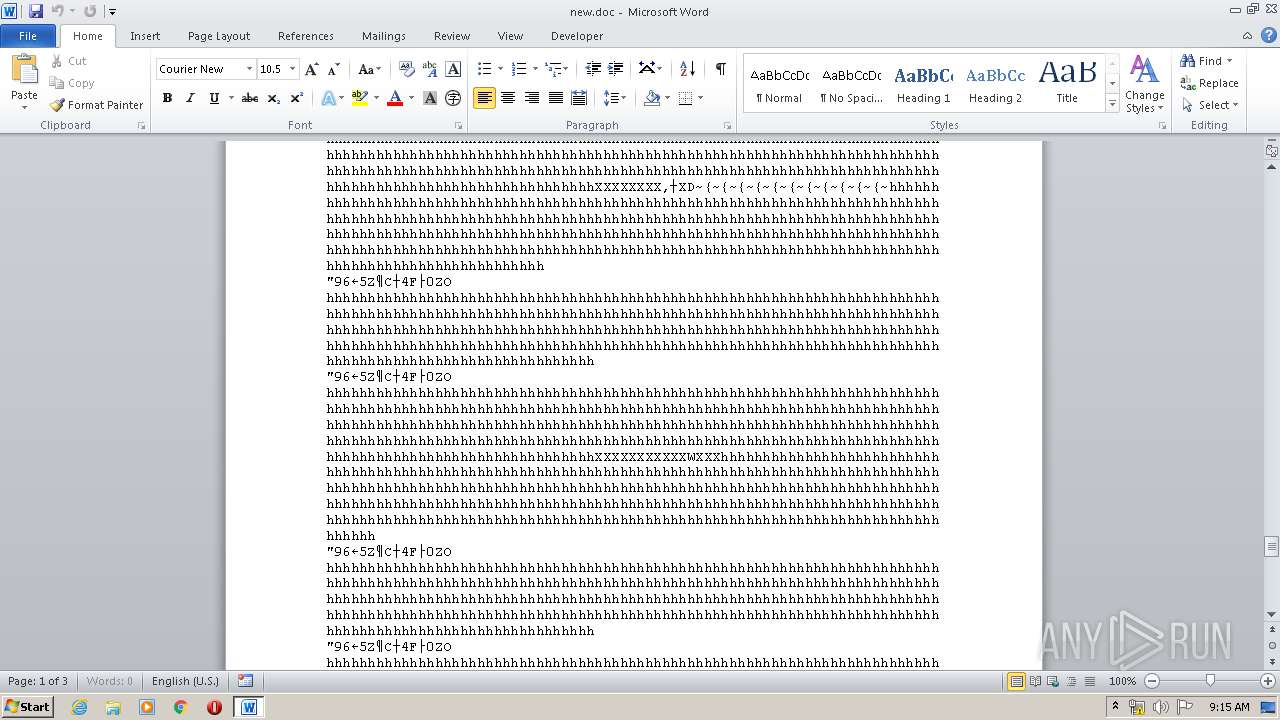The image size is (1280, 720).
Task: Align text to the right
Action: click(532, 98)
